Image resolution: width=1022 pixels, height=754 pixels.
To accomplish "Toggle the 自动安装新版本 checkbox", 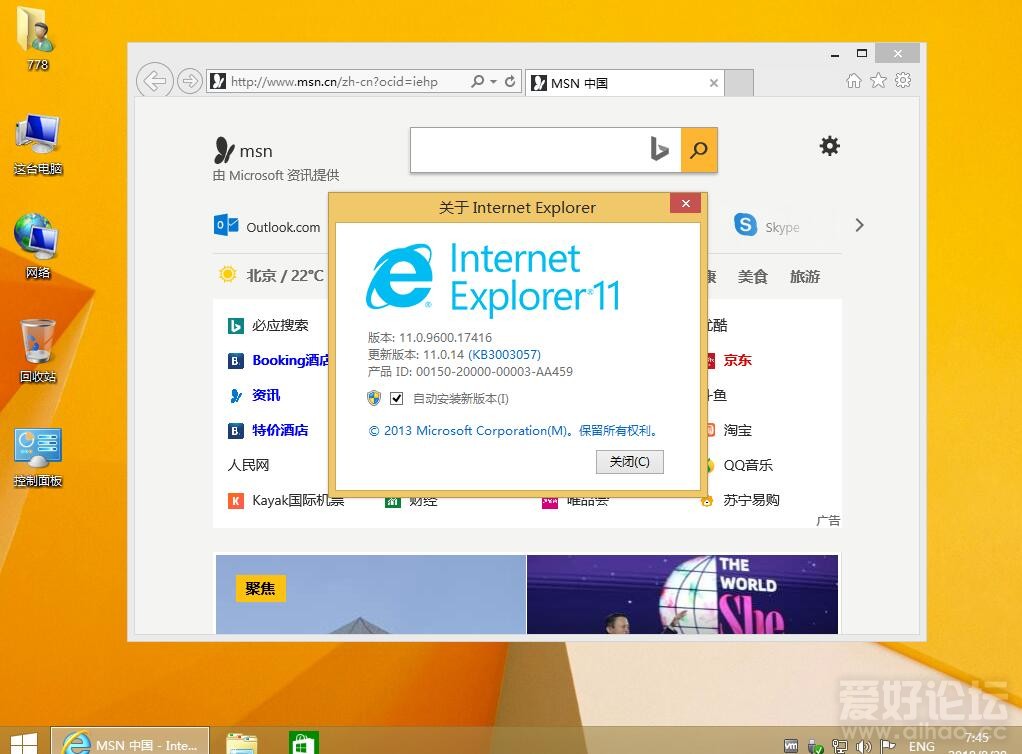I will [x=396, y=398].
